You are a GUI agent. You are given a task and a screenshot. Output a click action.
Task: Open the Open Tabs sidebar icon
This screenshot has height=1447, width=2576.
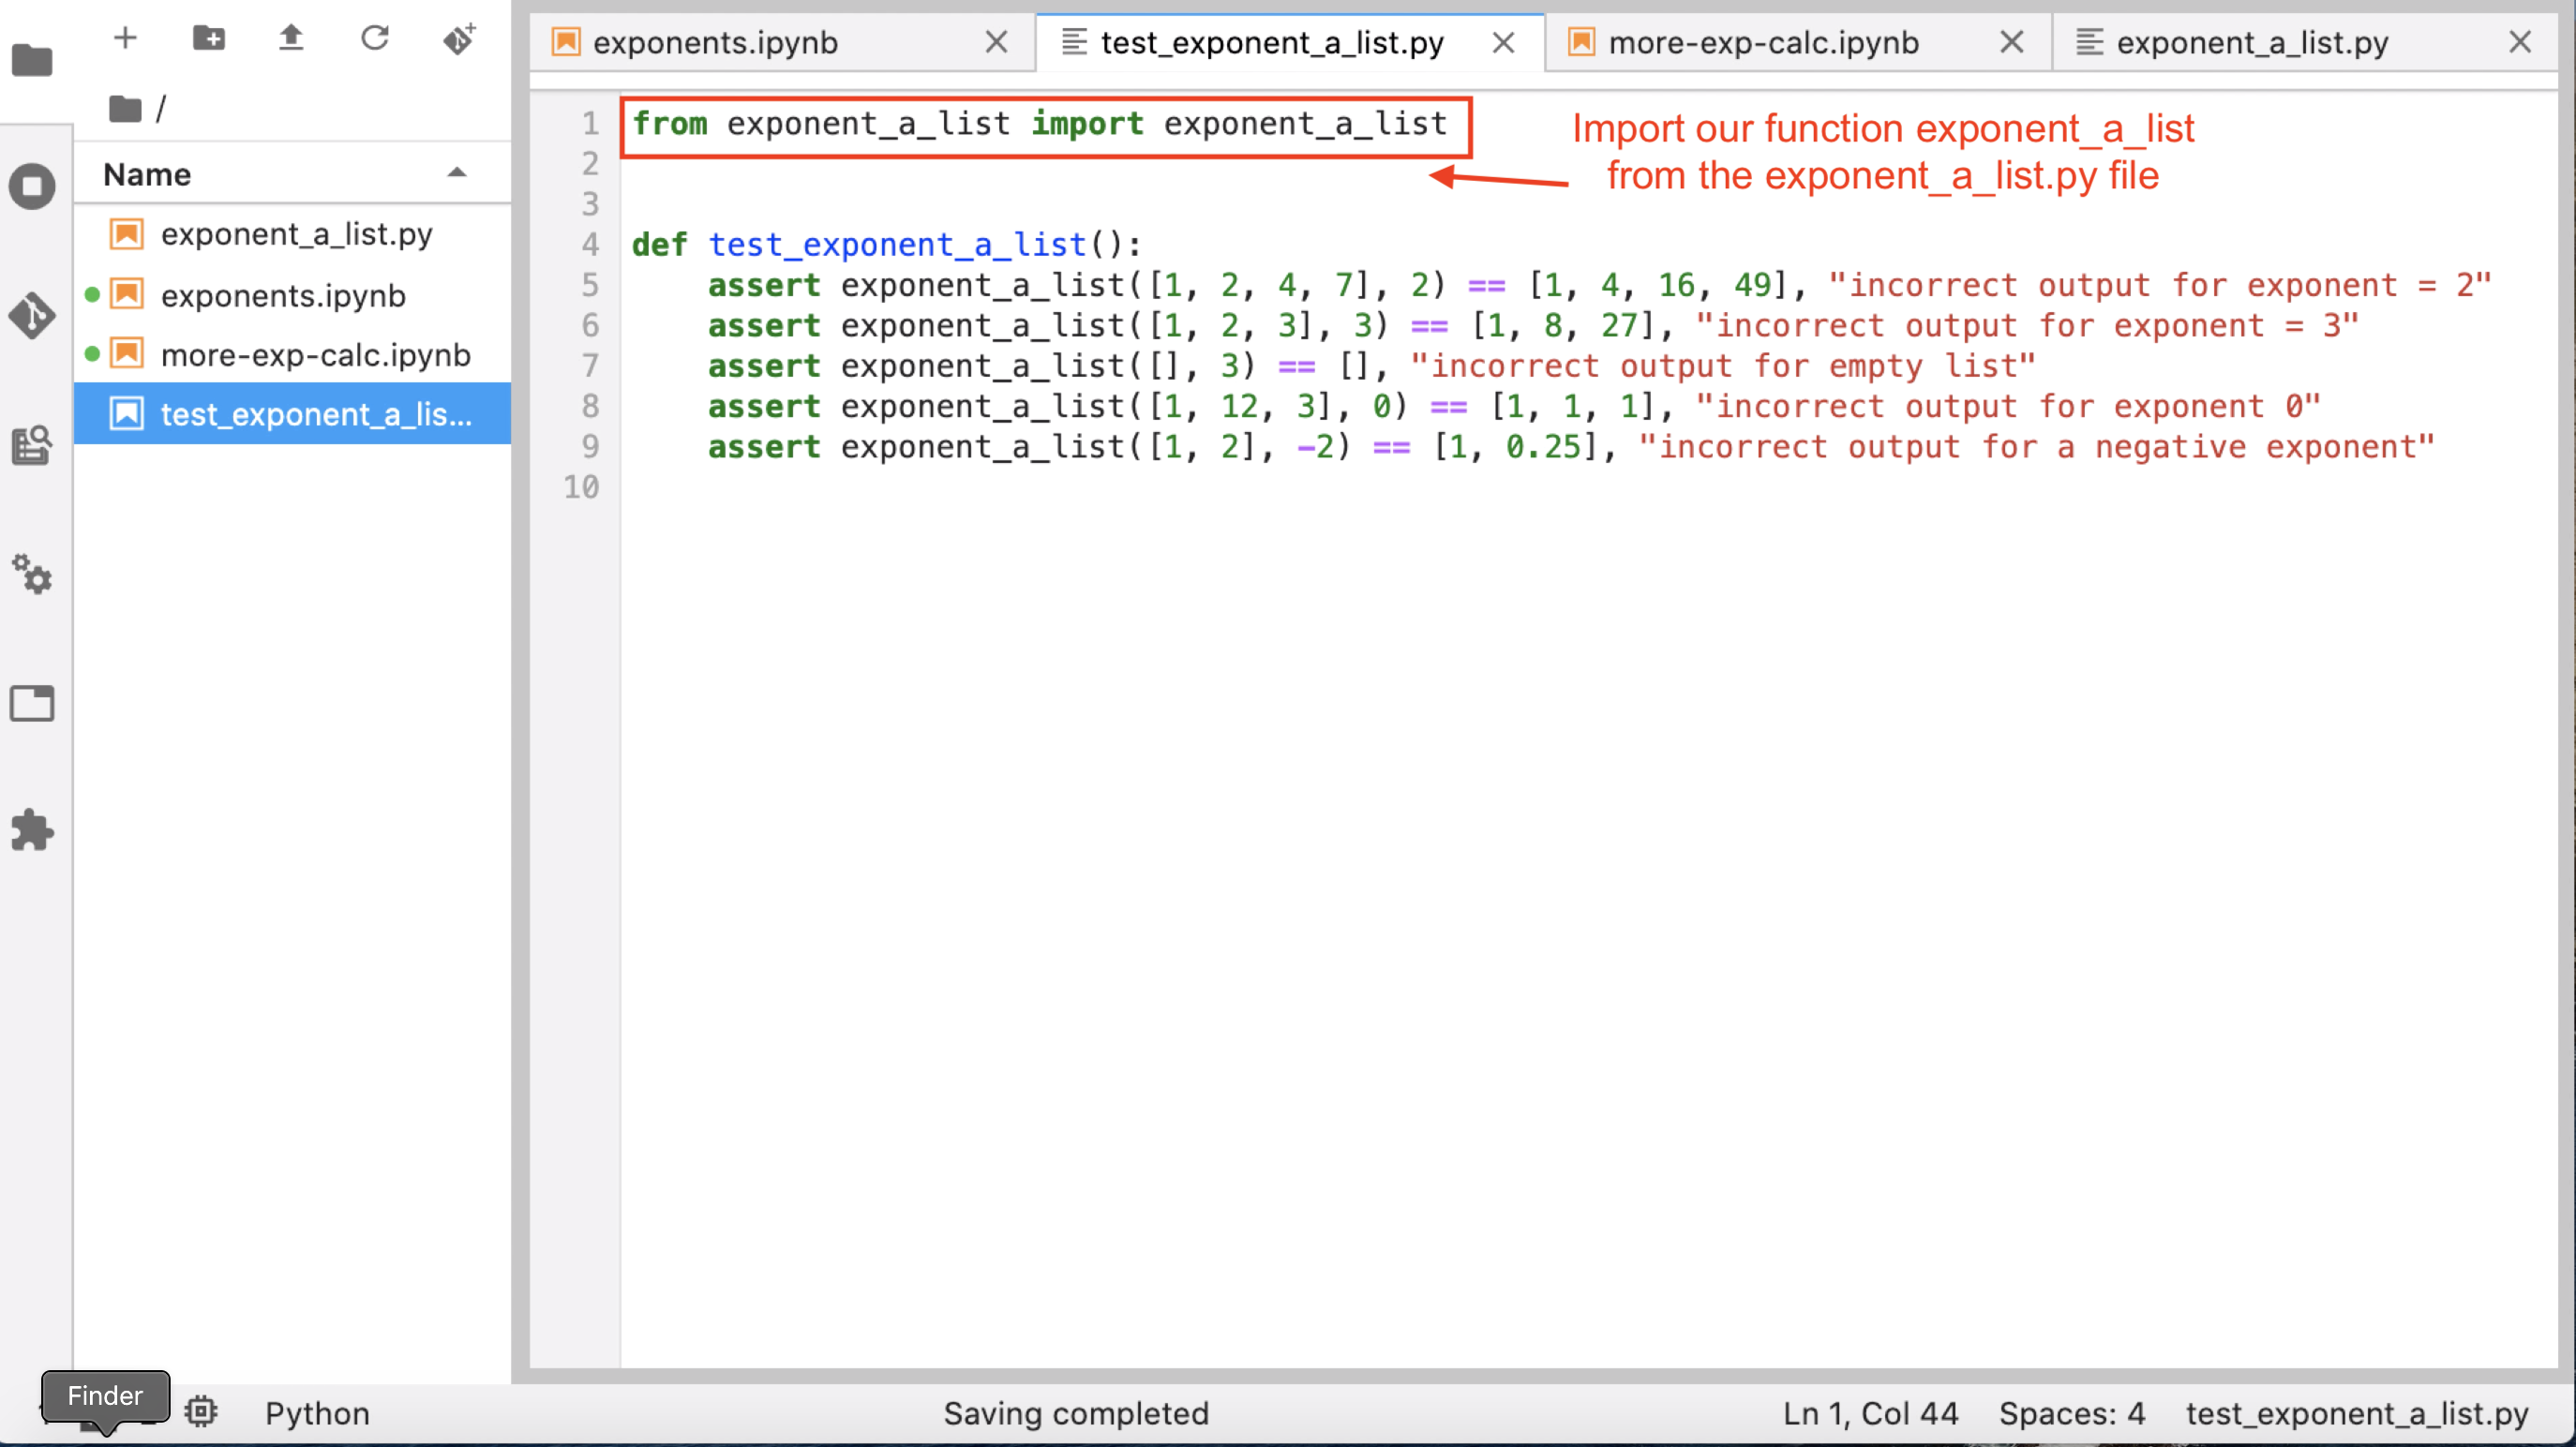click(32, 703)
